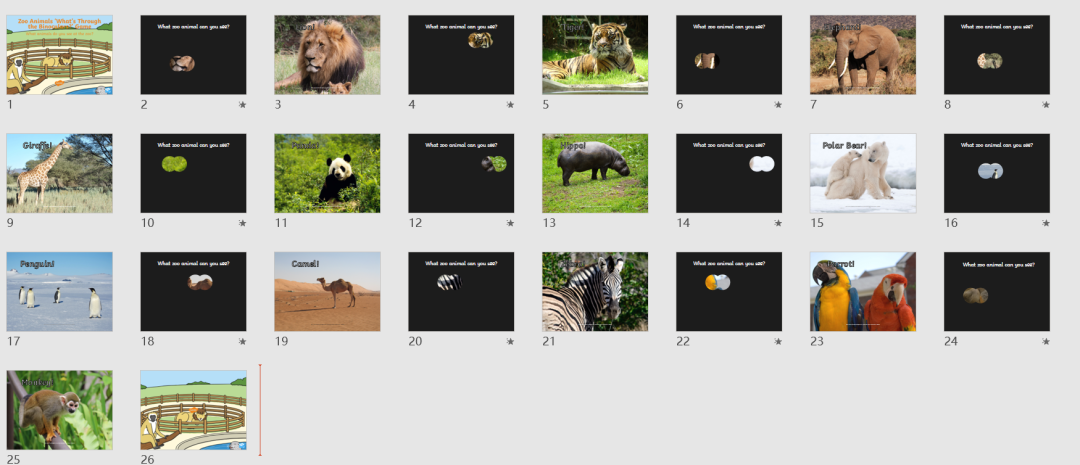The height and width of the screenshot is (465, 1080).
Task: Click the animation star under slide 8
Action: 1046,105
